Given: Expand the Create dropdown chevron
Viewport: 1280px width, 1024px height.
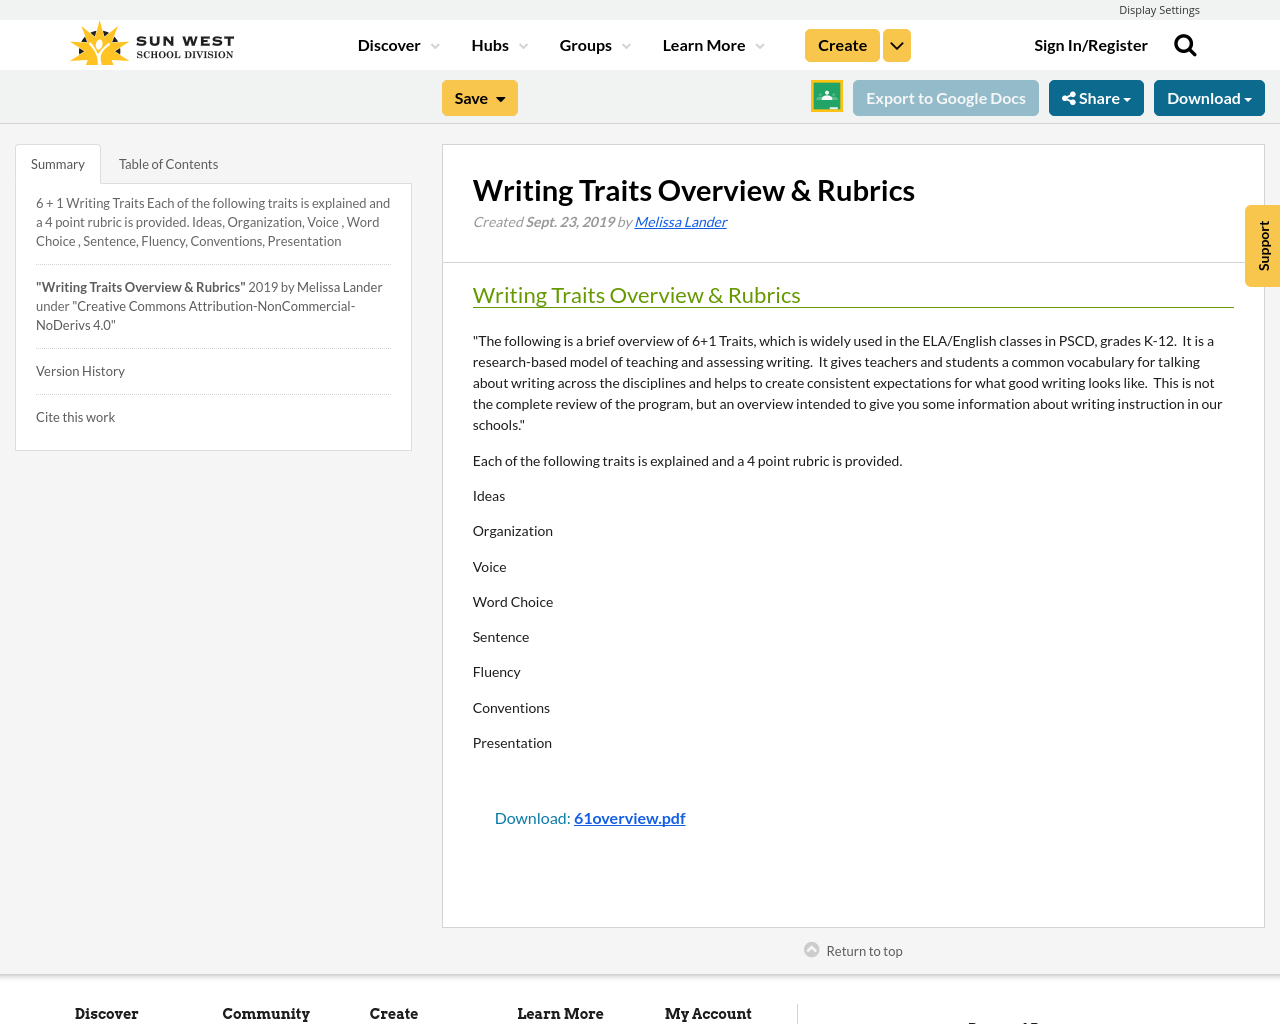Looking at the screenshot, I should pos(896,43).
